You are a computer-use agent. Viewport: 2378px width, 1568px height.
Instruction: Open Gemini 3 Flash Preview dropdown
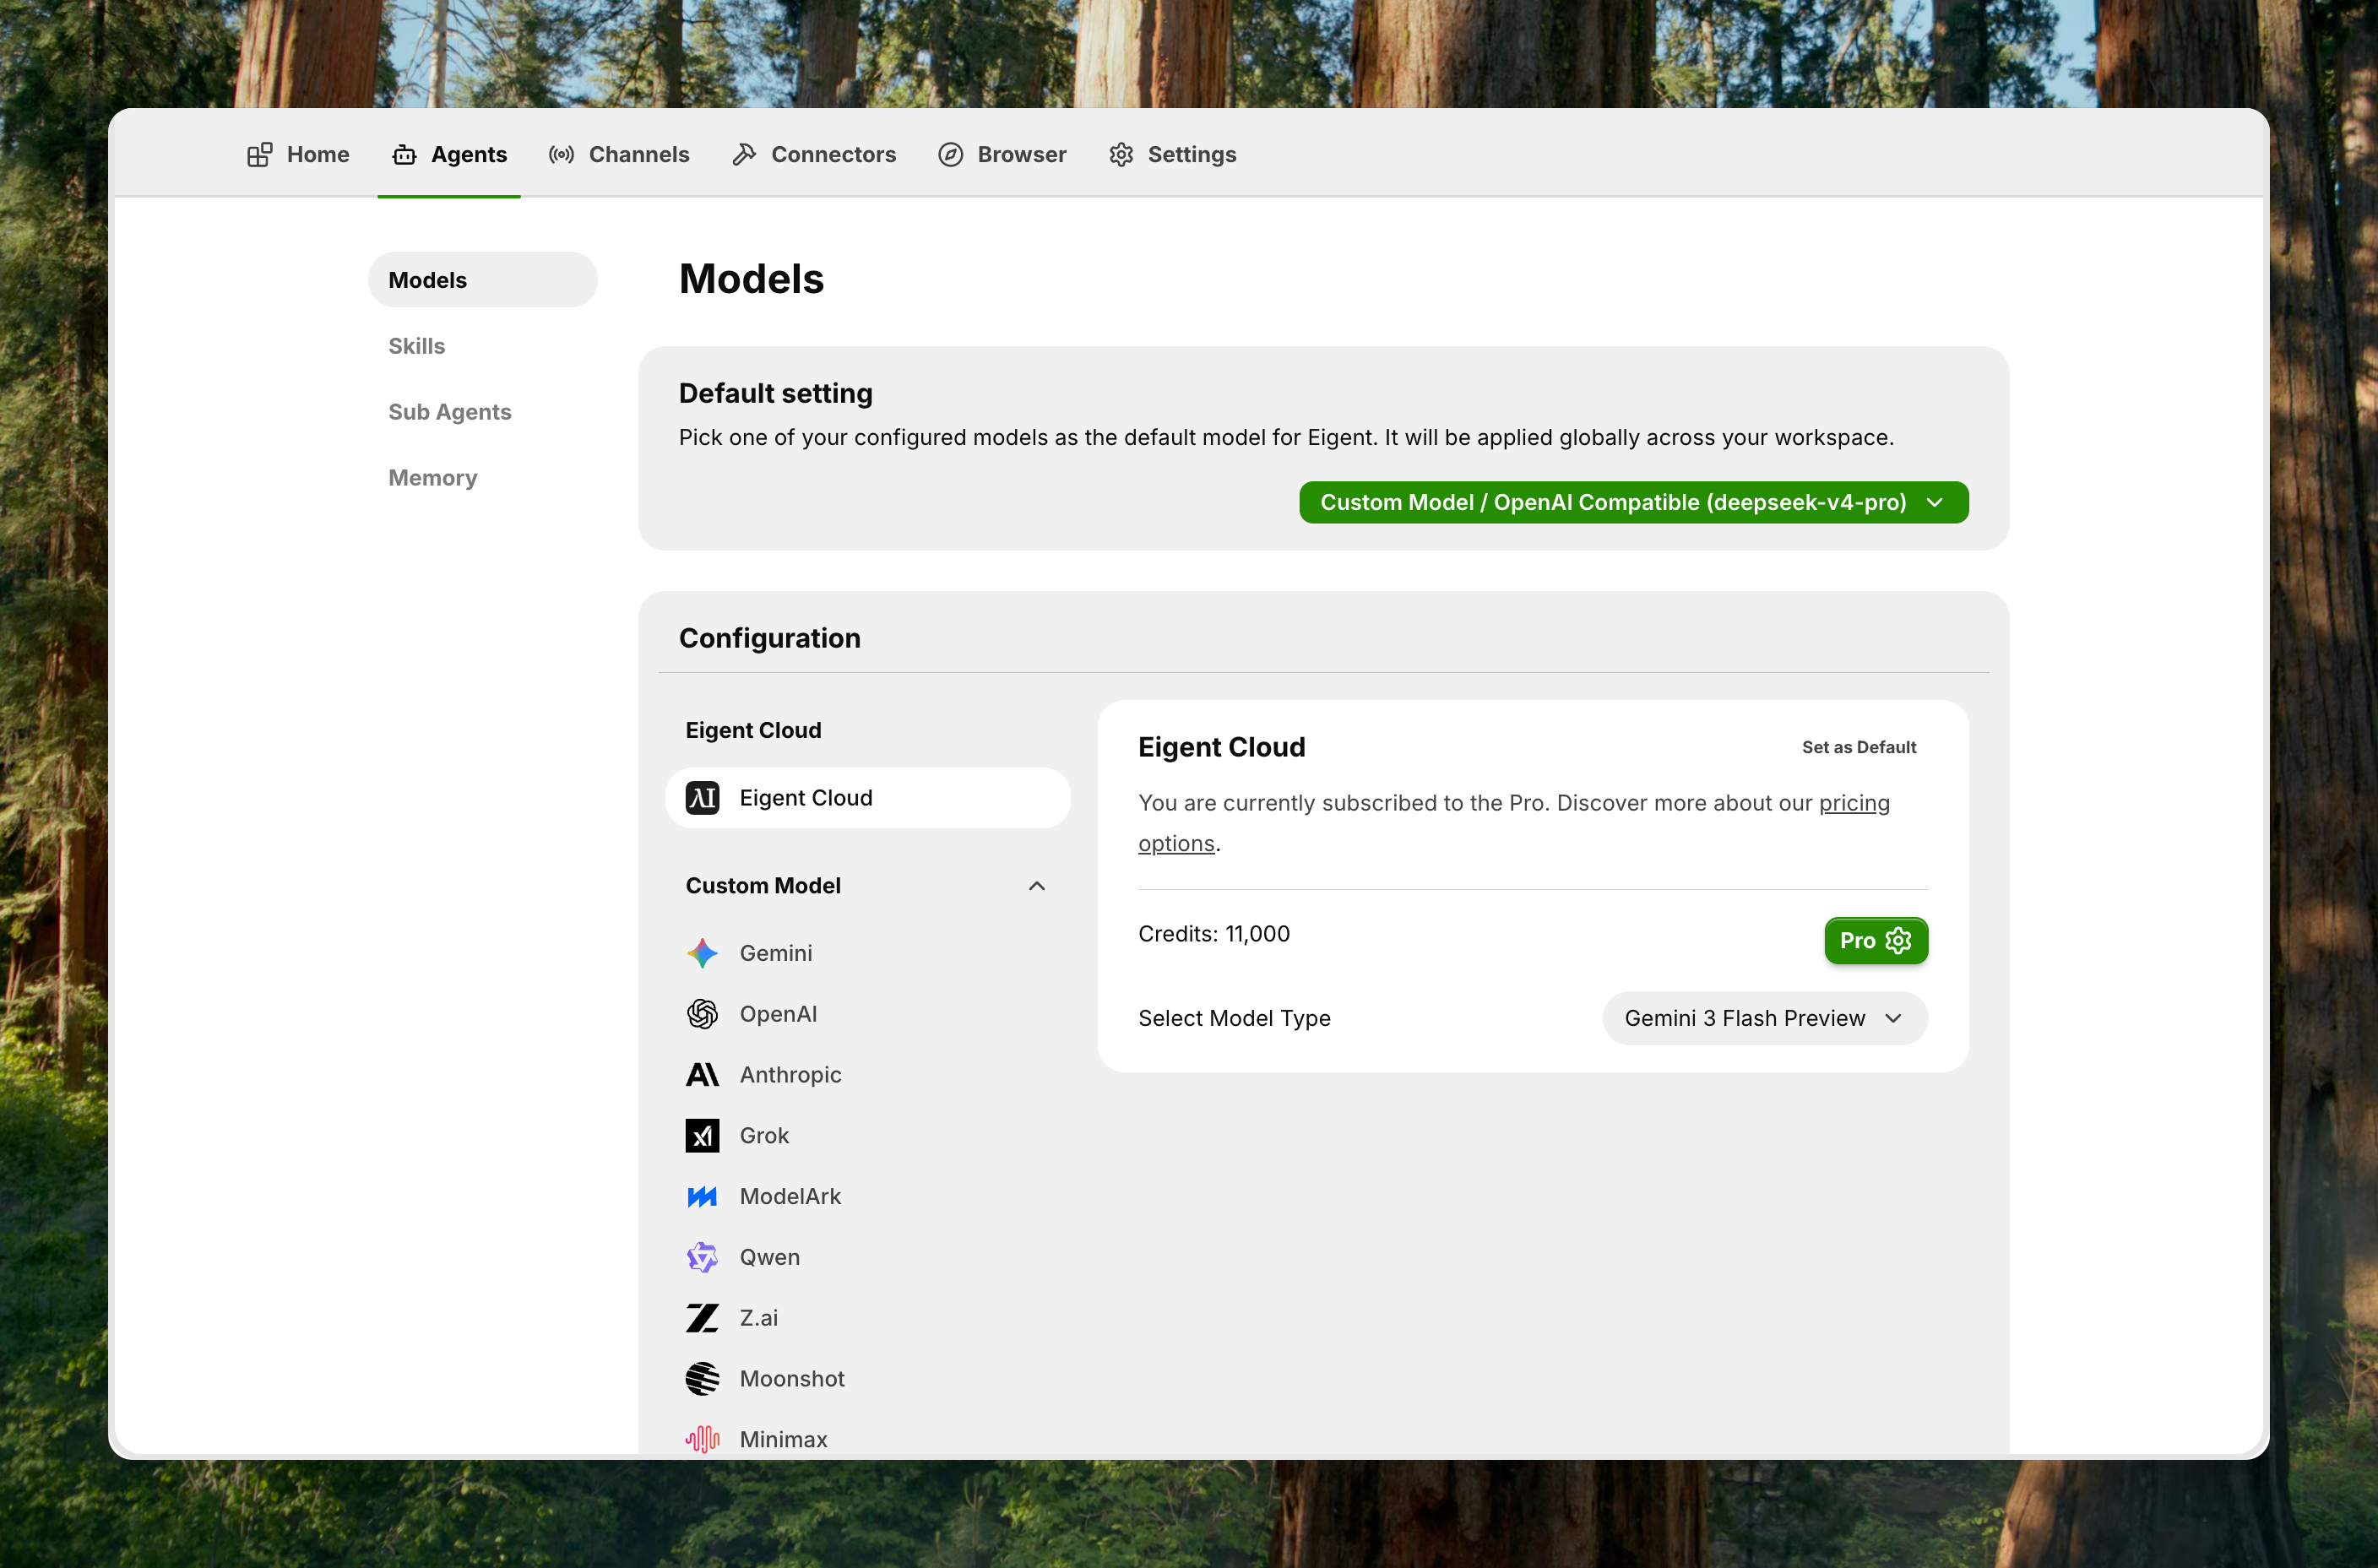pos(1765,1018)
